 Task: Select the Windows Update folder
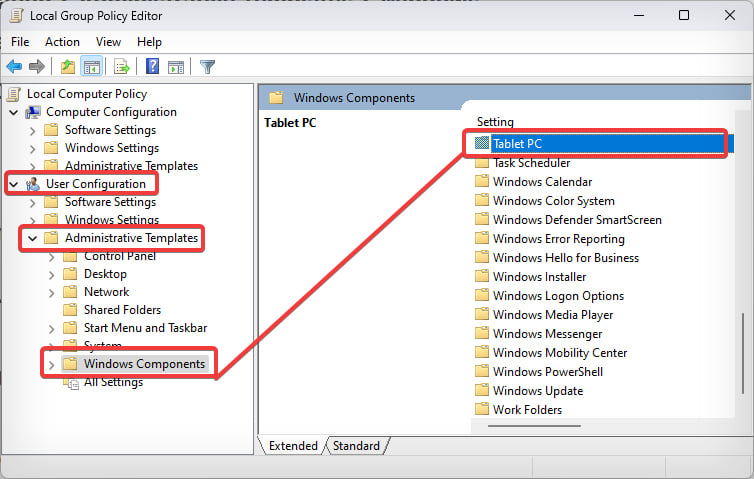(537, 390)
